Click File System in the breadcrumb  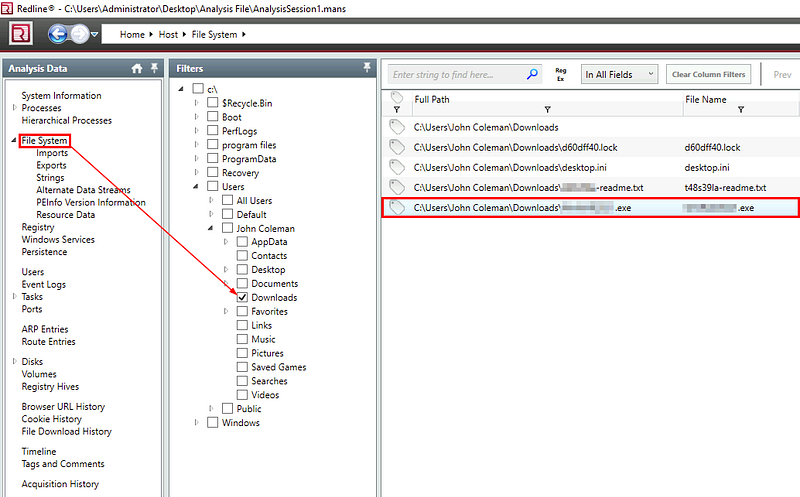[214, 34]
